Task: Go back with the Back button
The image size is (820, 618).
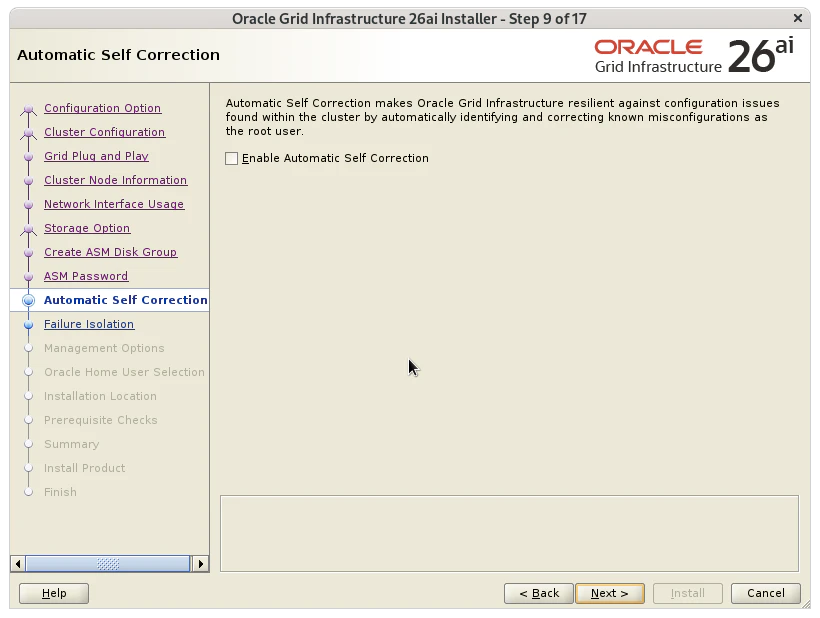Action: tap(539, 593)
